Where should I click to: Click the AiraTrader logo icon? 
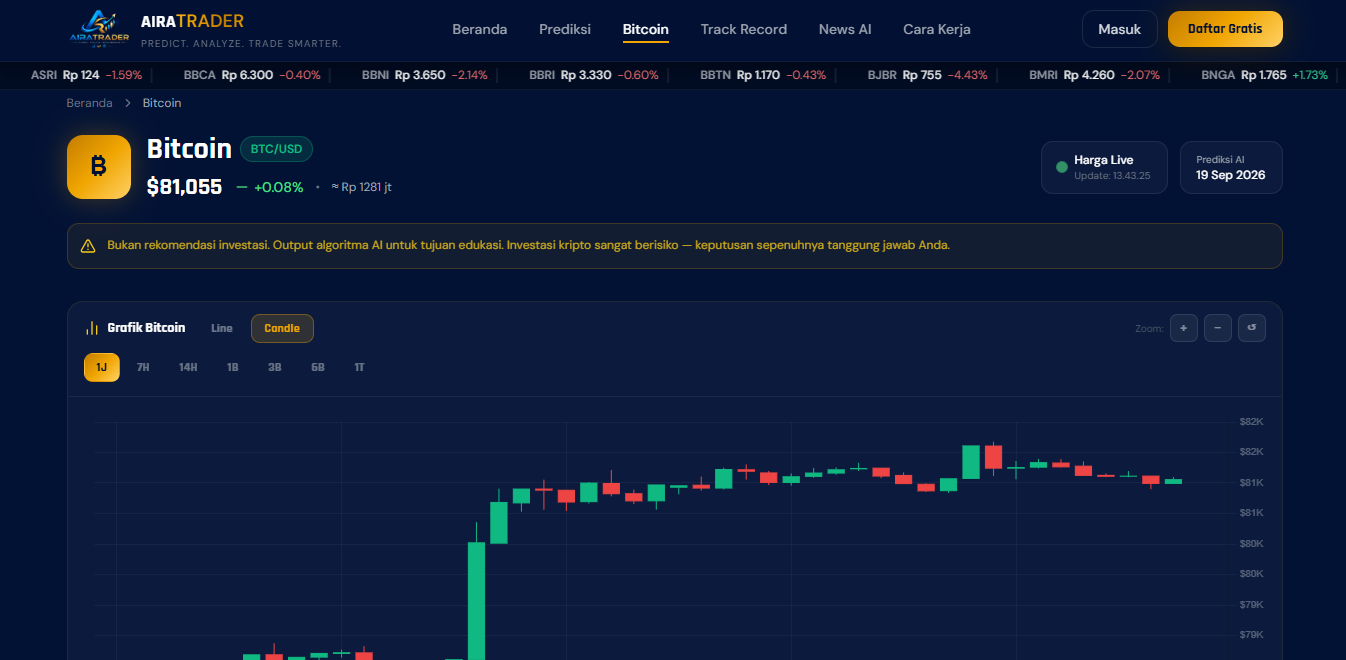coord(100,29)
